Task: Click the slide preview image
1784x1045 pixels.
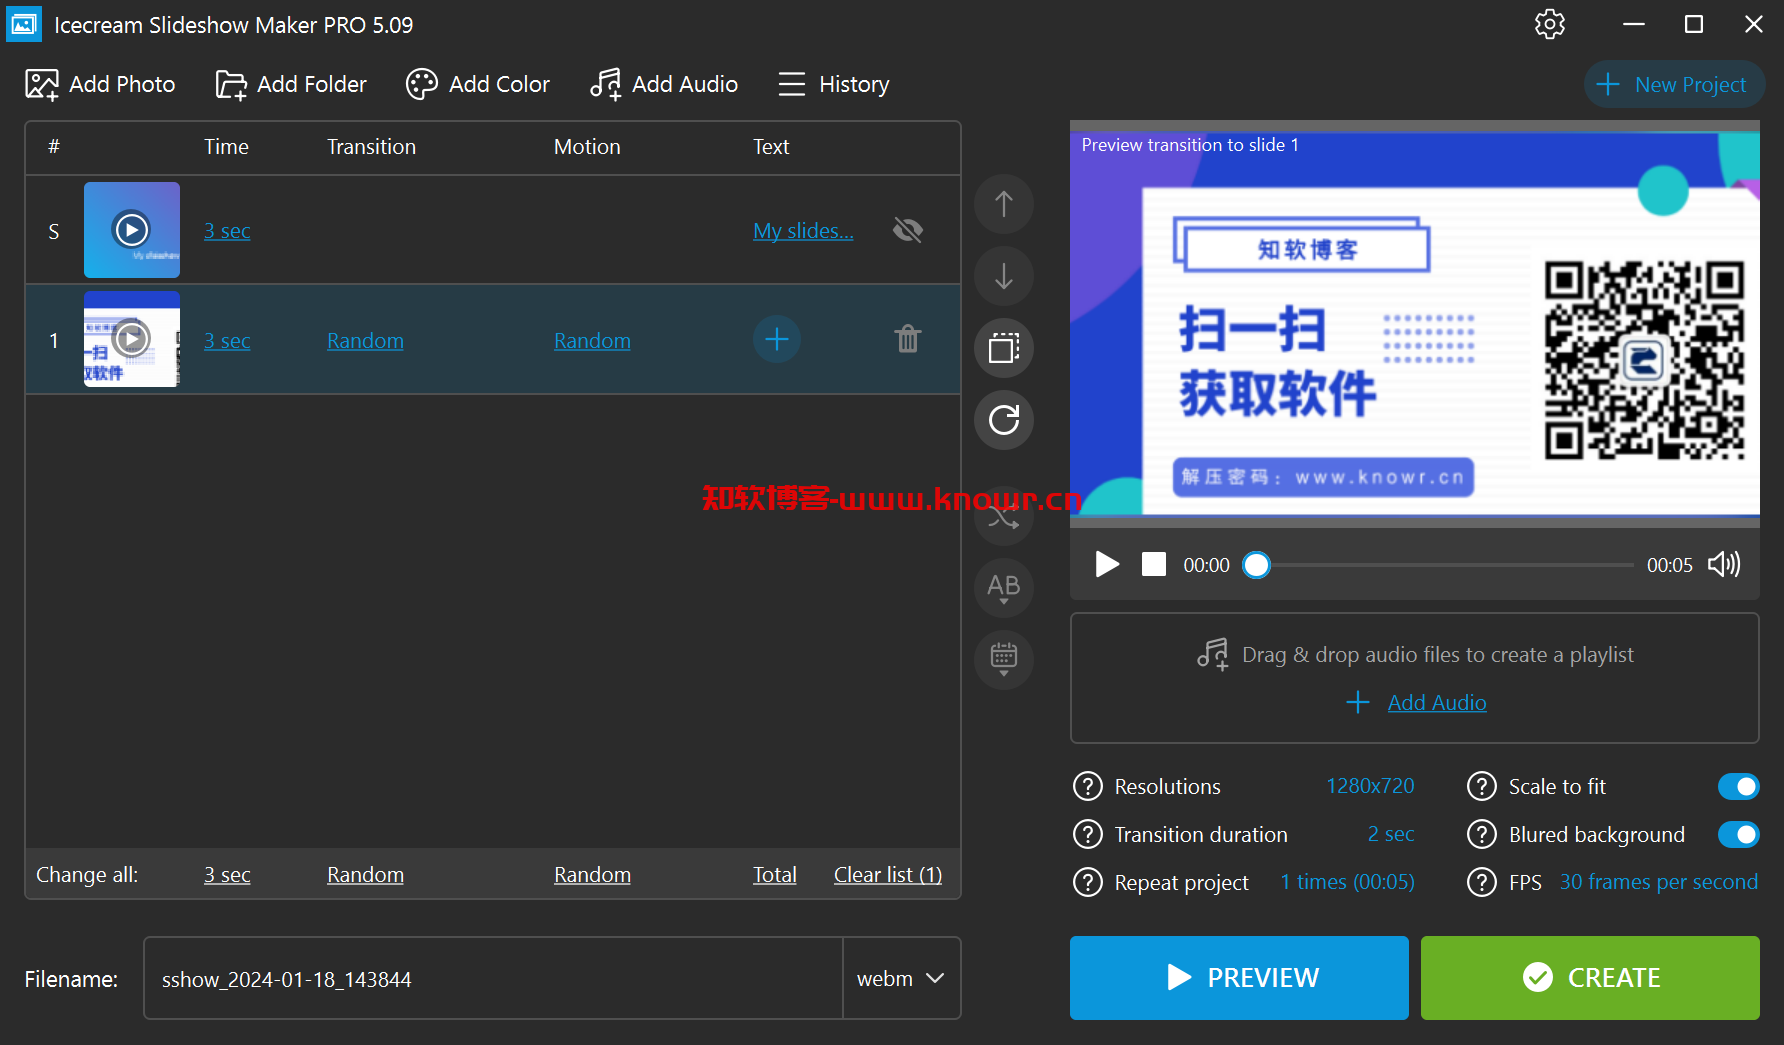Action: [x=1415, y=325]
